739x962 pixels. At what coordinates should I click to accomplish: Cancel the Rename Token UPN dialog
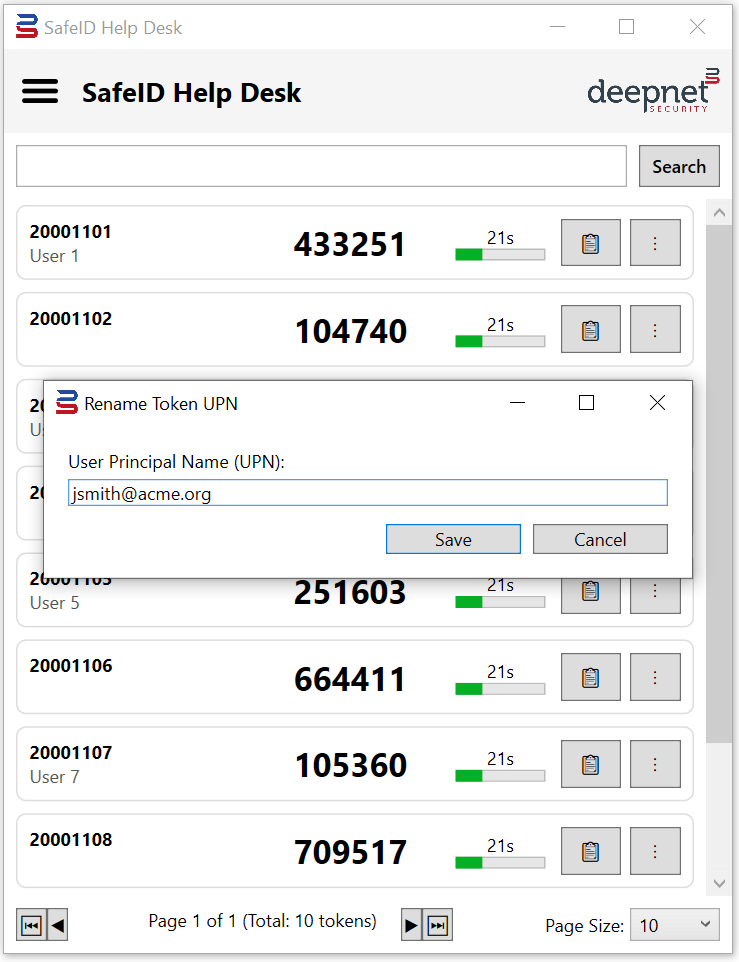tap(600, 539)
